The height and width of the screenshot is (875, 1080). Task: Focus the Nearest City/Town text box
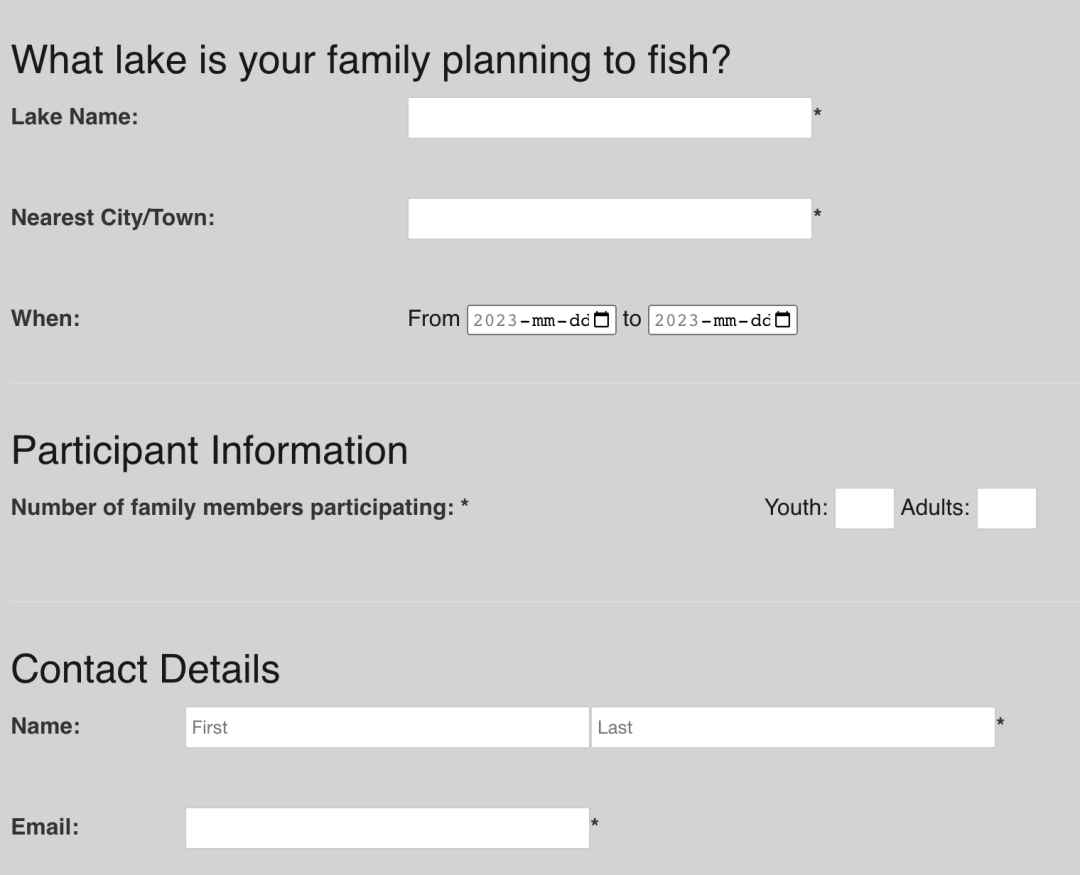(609, 219)
